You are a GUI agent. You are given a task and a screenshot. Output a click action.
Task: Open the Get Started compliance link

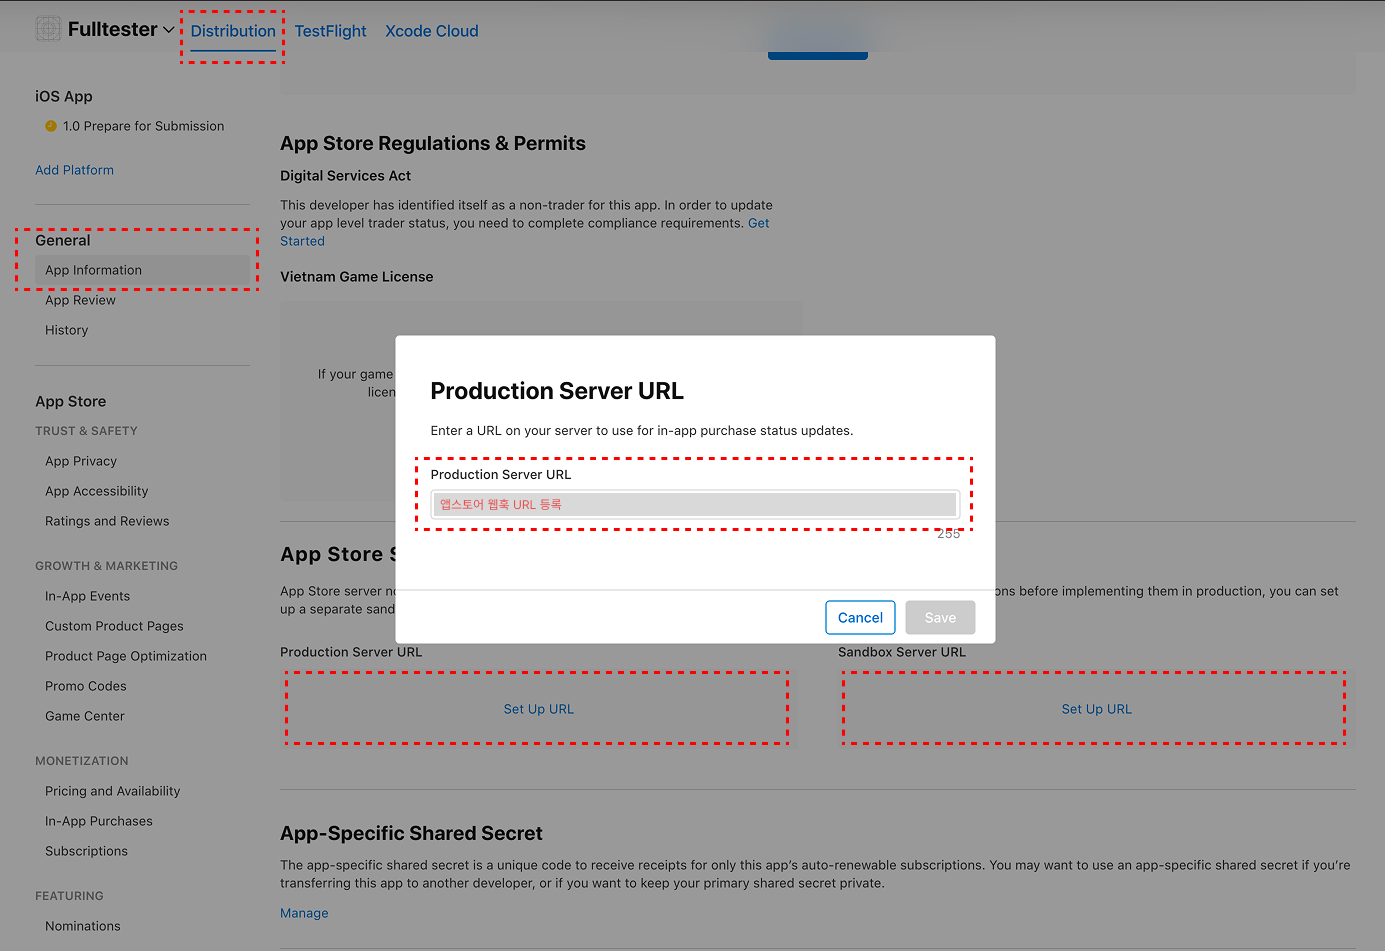(x=302, y=241)
